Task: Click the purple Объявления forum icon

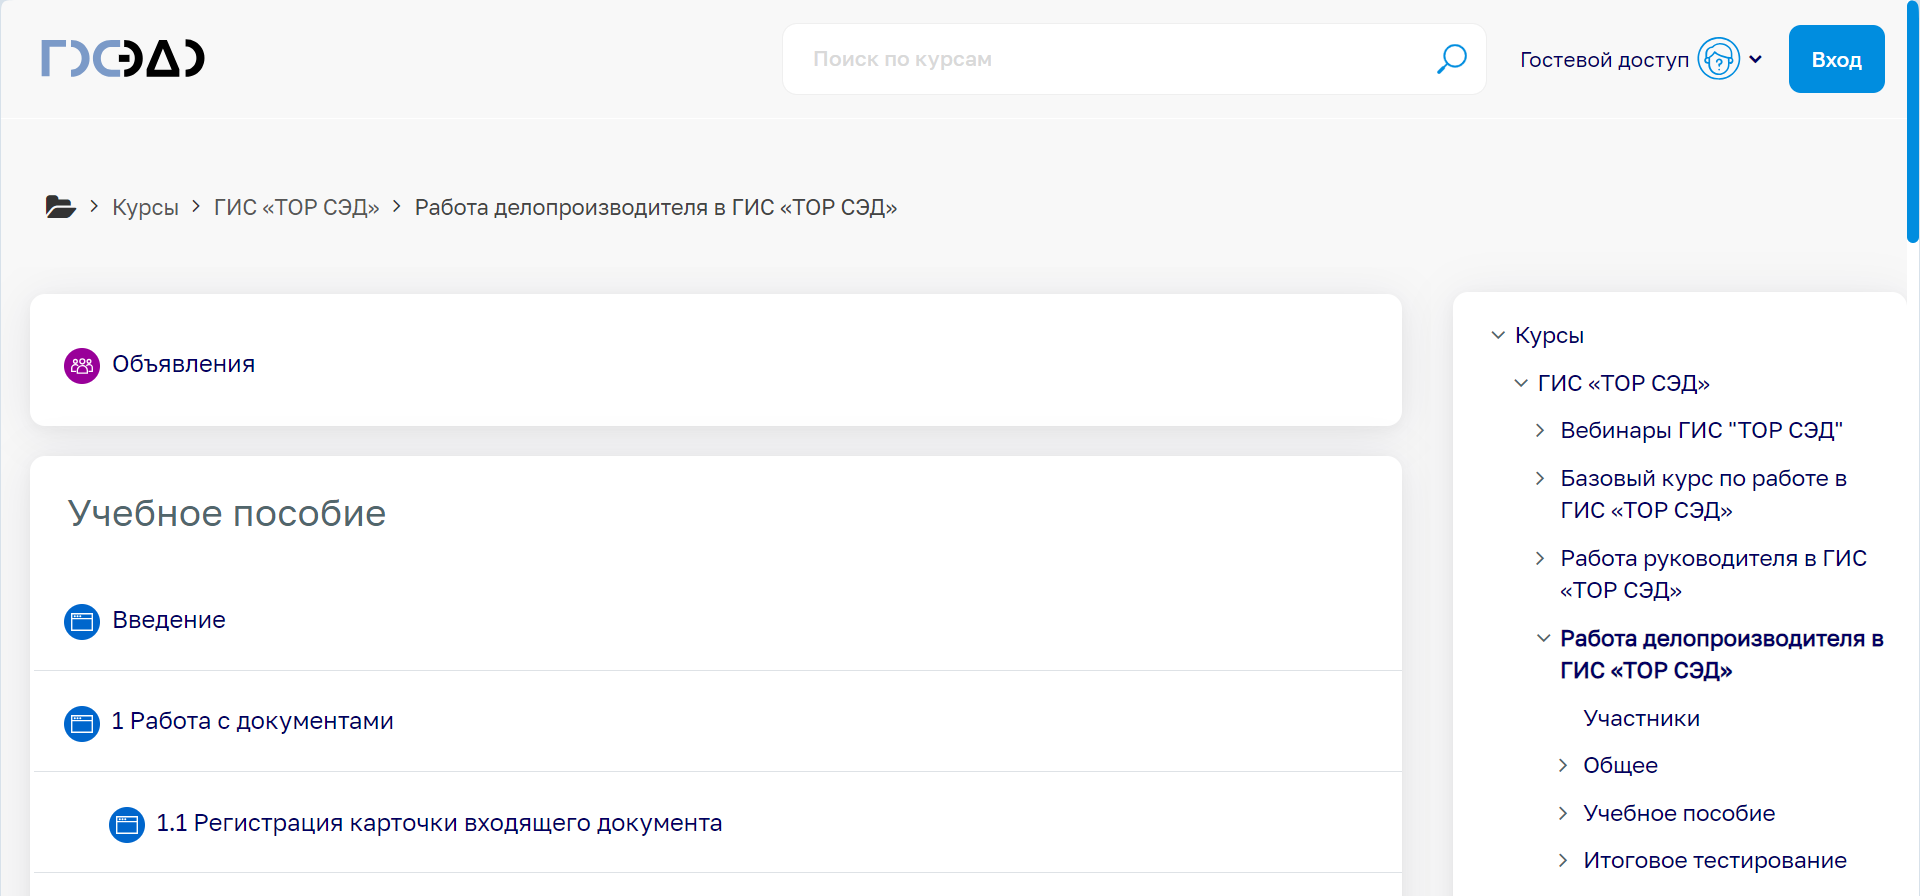Action: click(82, 365)
